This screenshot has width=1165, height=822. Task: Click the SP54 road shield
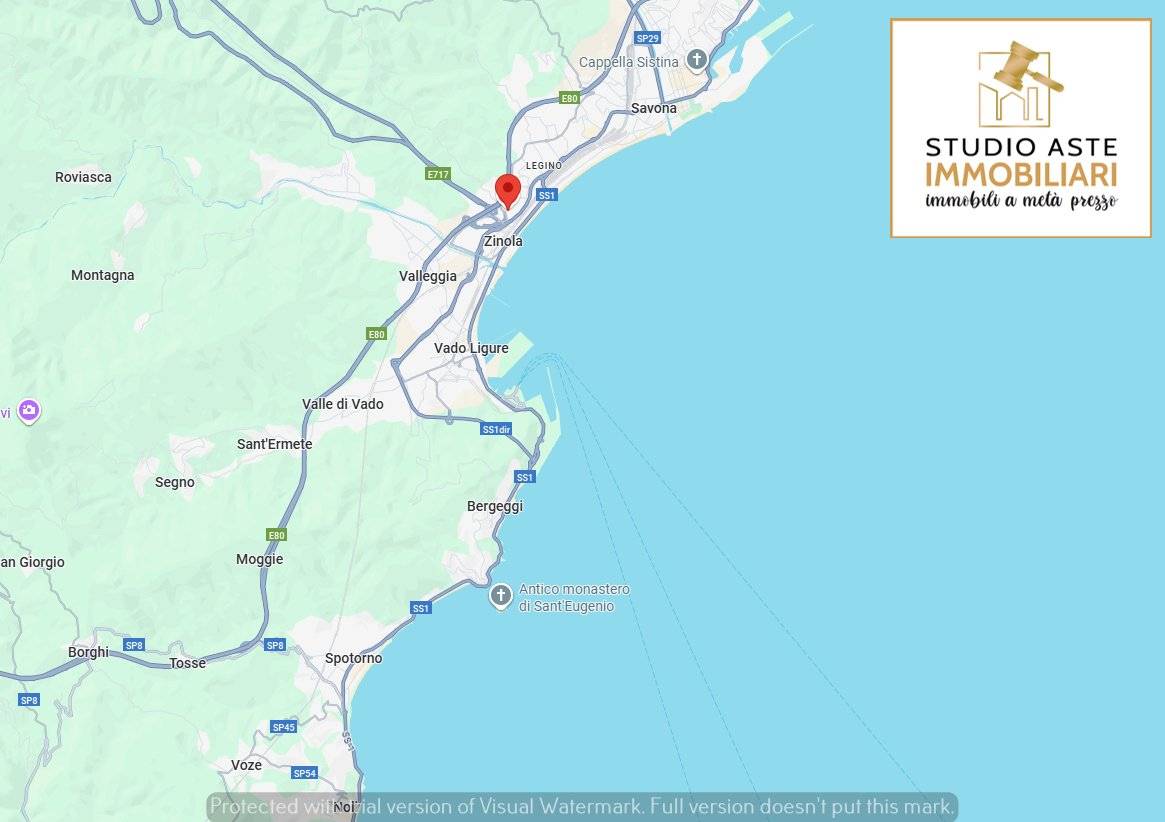point(305,773)
